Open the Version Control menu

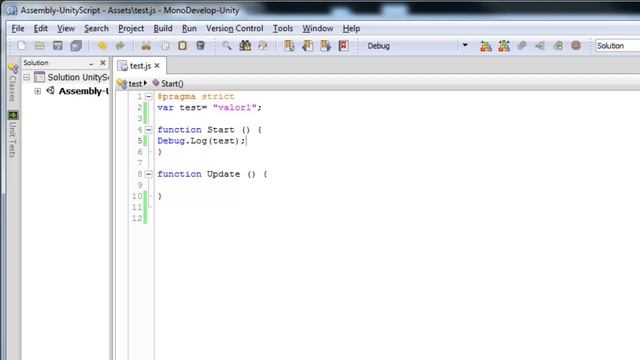[x=235, y=29]
